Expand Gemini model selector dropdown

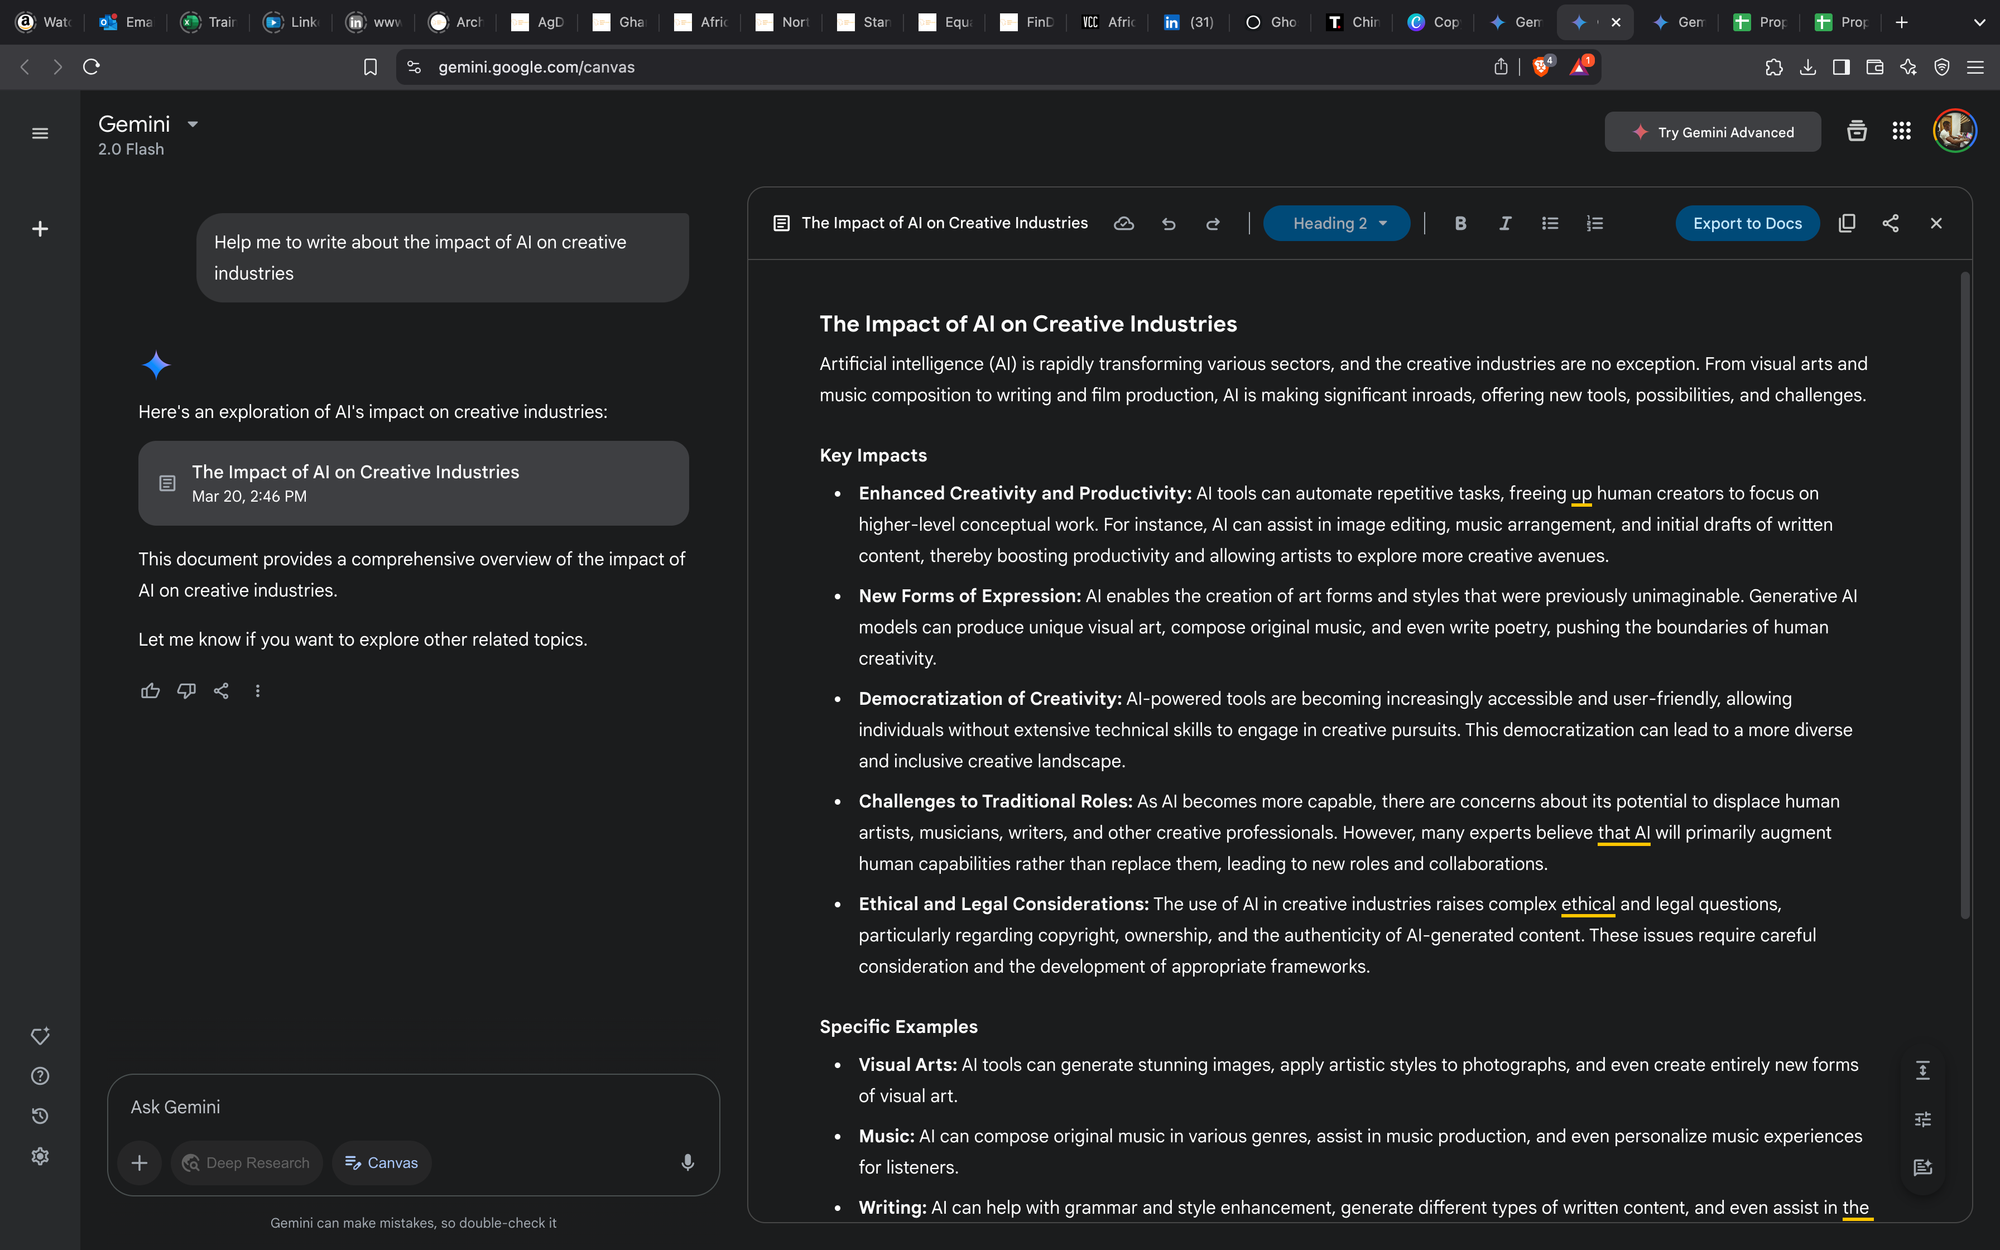[x=193, y=124]
